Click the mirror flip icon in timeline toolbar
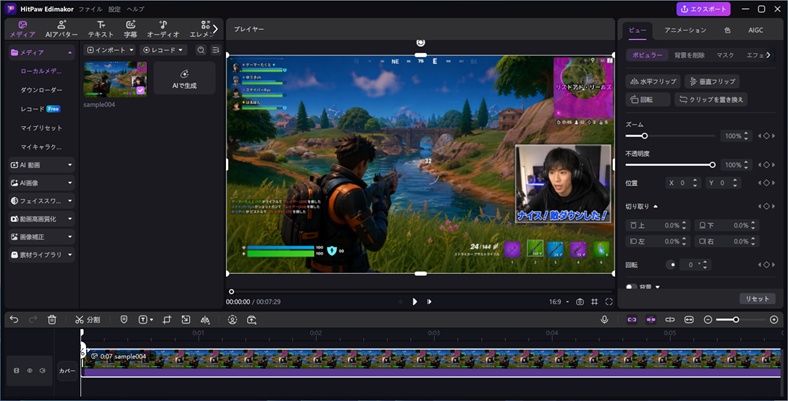788x401 pixels. point(205,320)
